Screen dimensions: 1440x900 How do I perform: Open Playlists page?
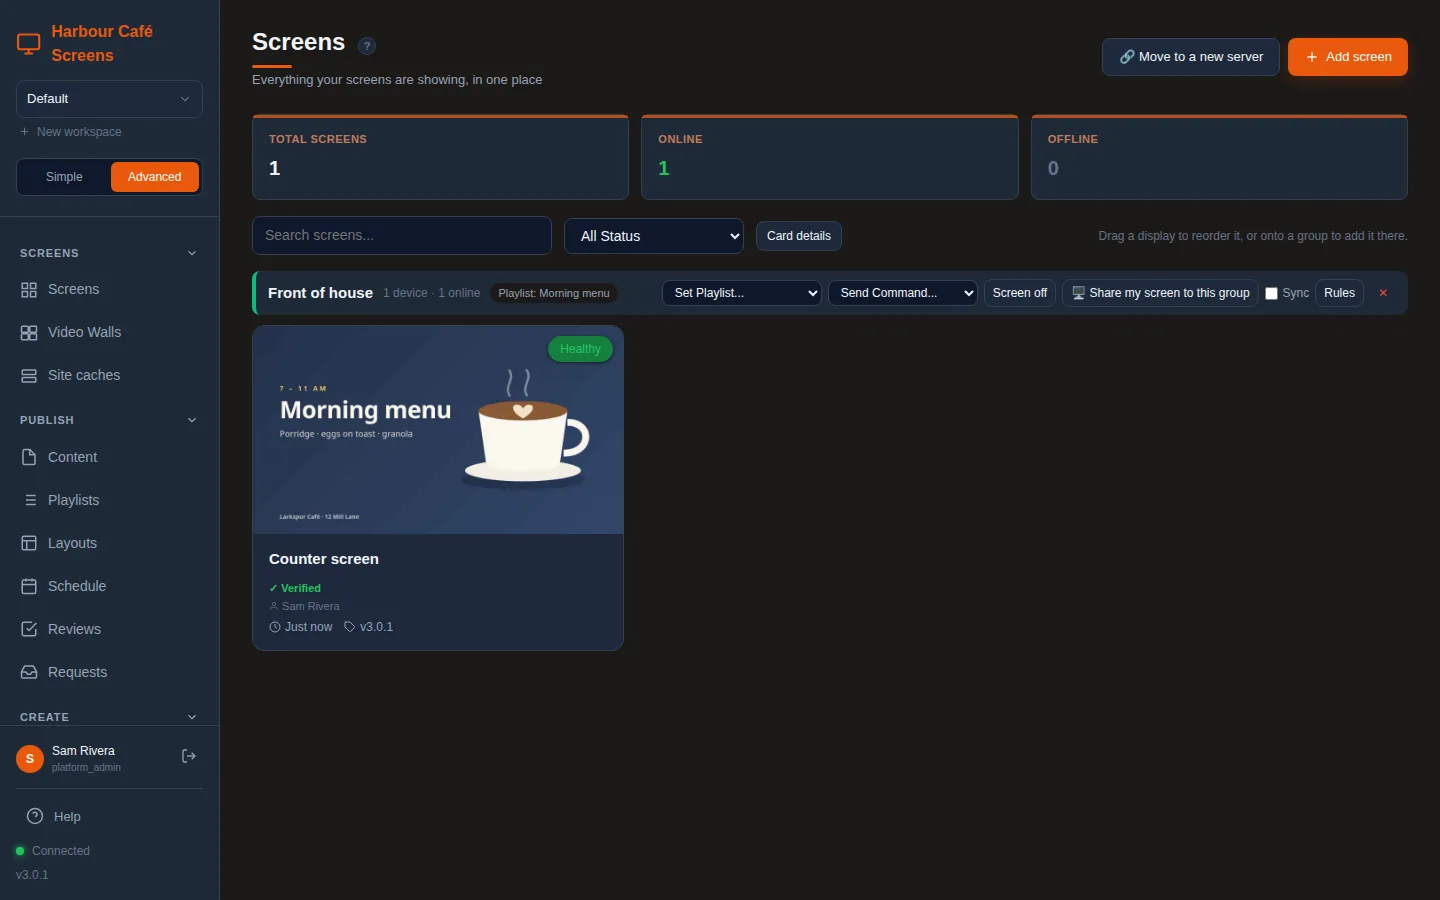(109, 500)
